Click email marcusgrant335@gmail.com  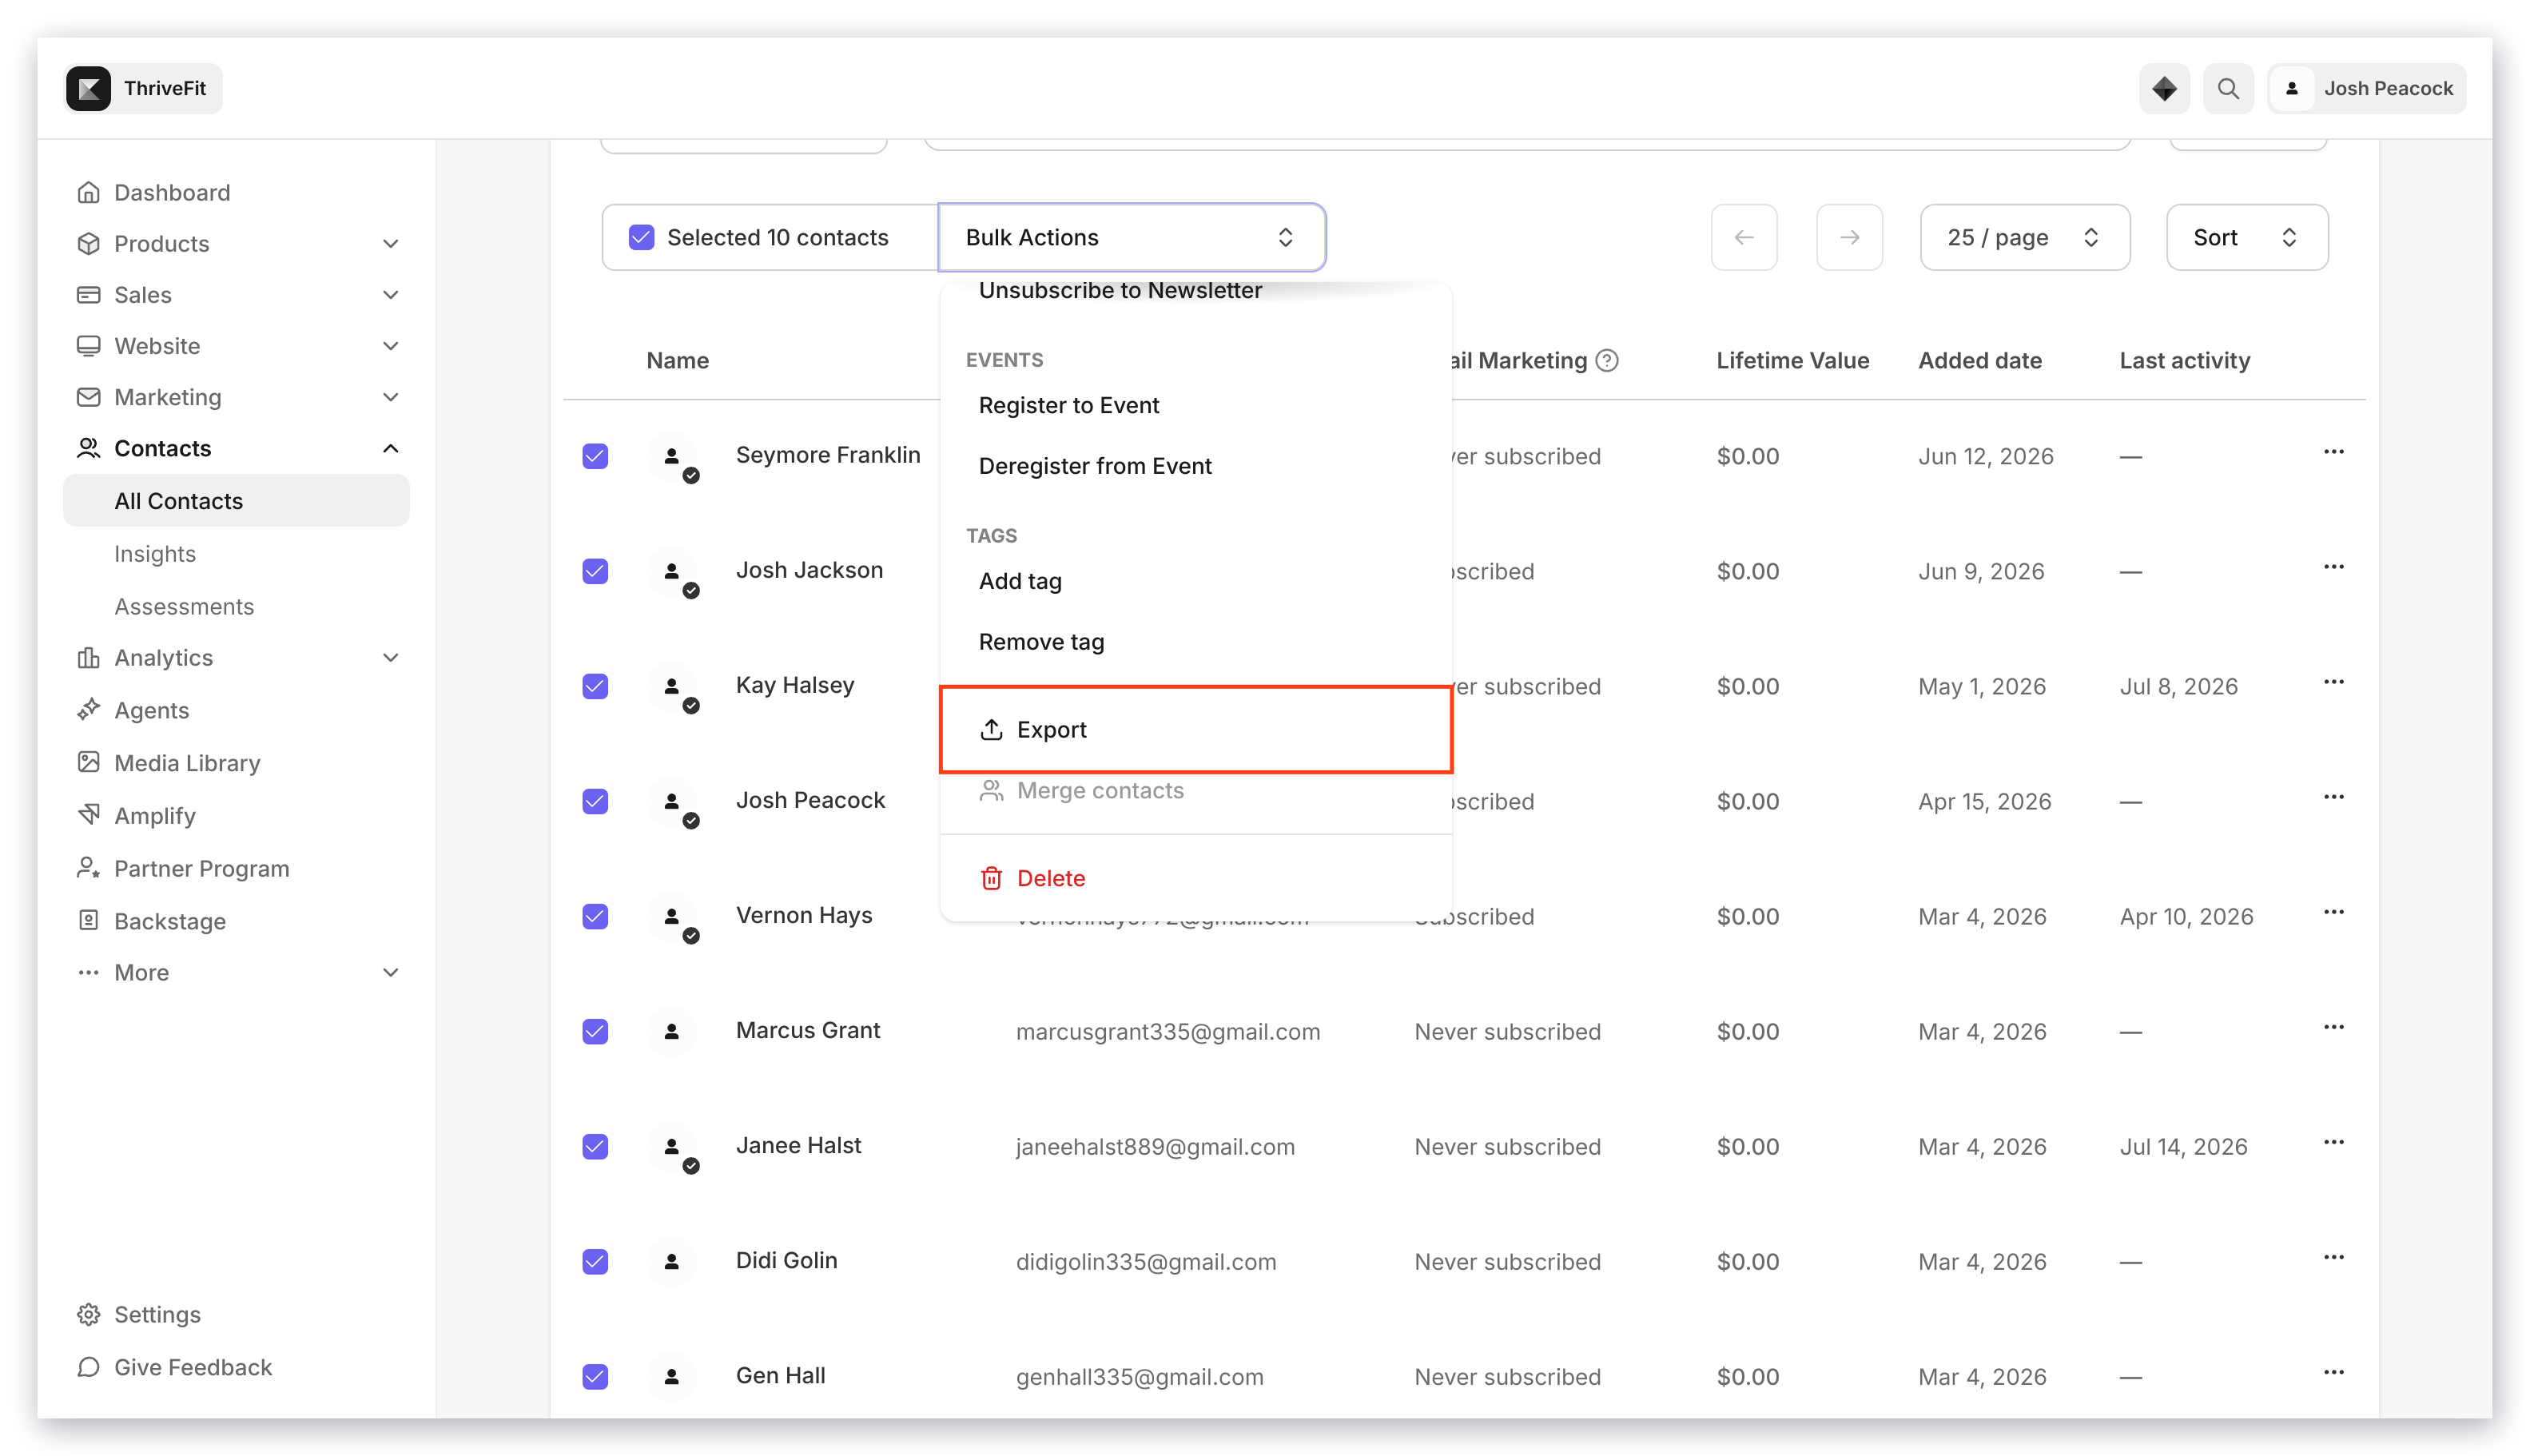coord(1167,1031)
